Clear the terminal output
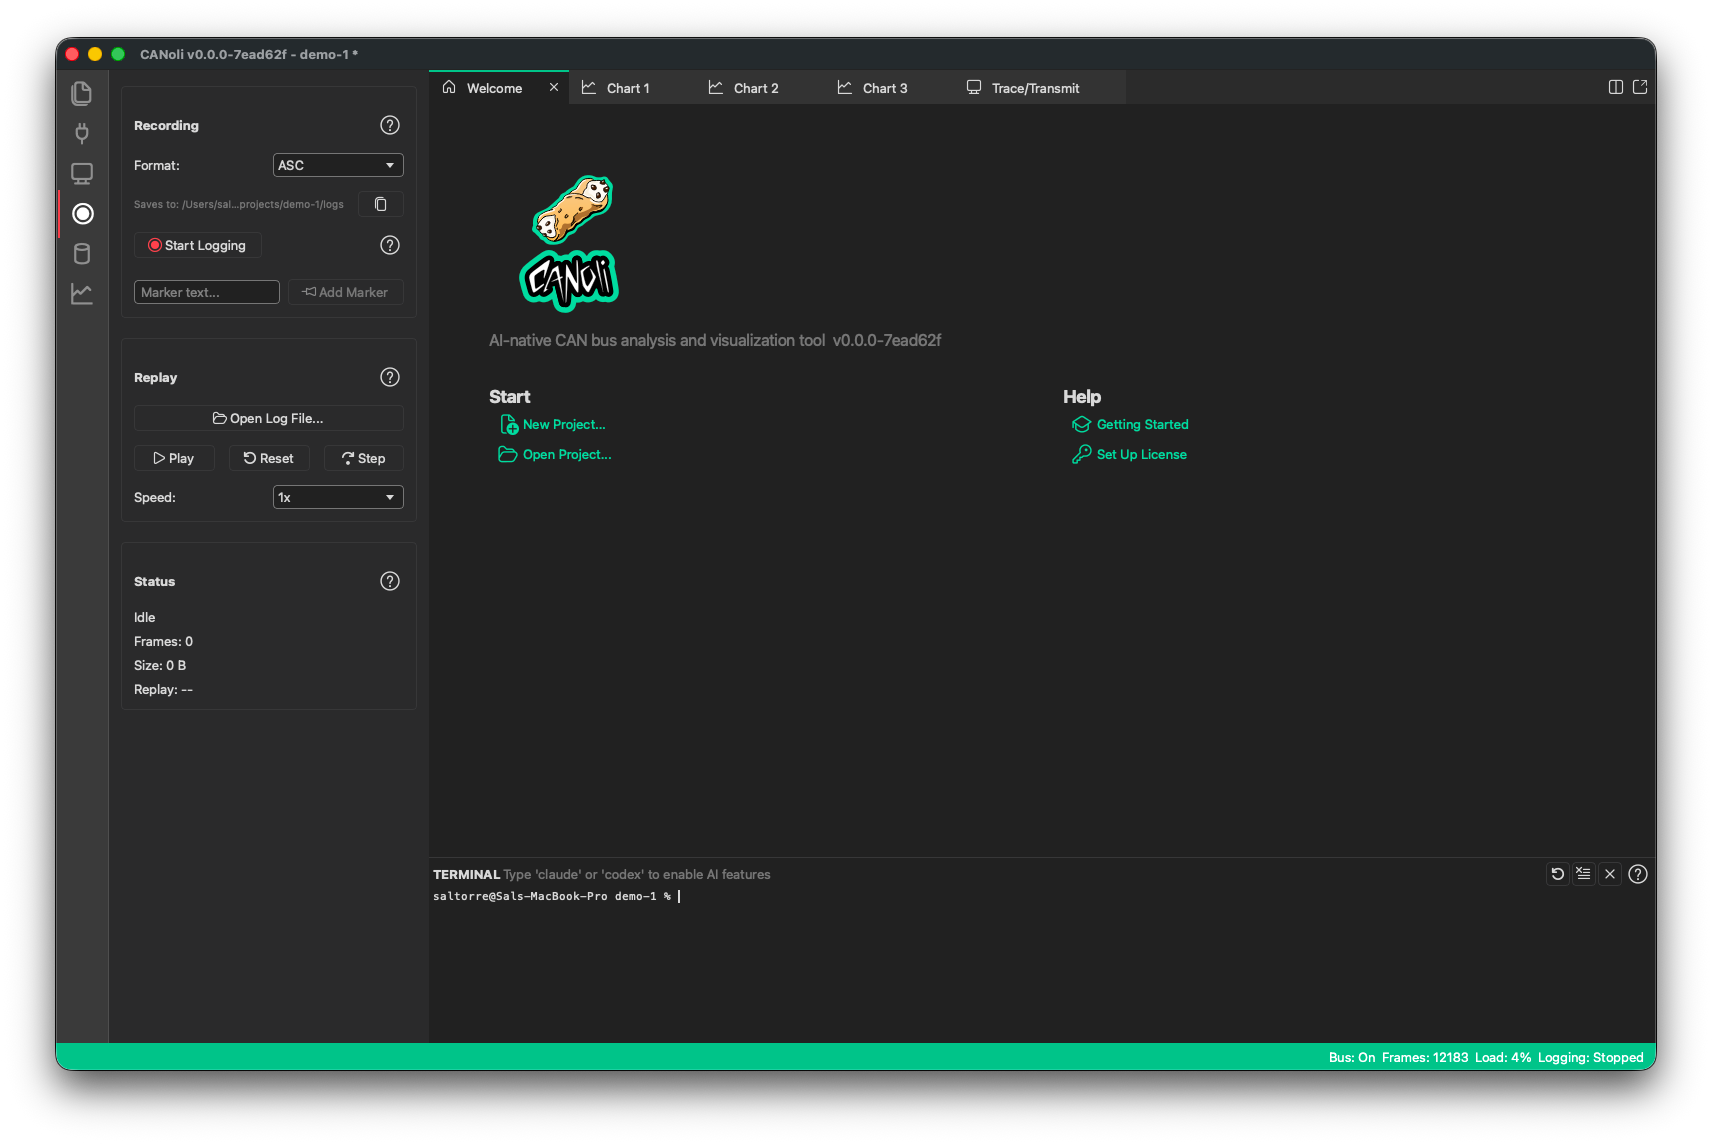 (1583, 874)
